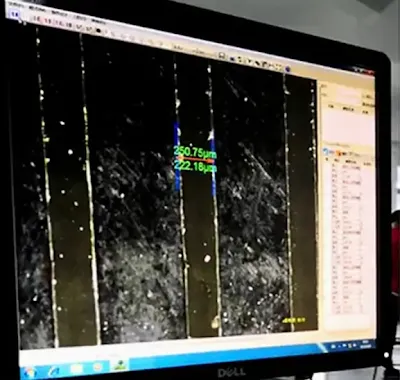The width and height of the screenshot is (400, 380).
Task: Click the black circle tool in toolbar
Action: tap(98, 30)
